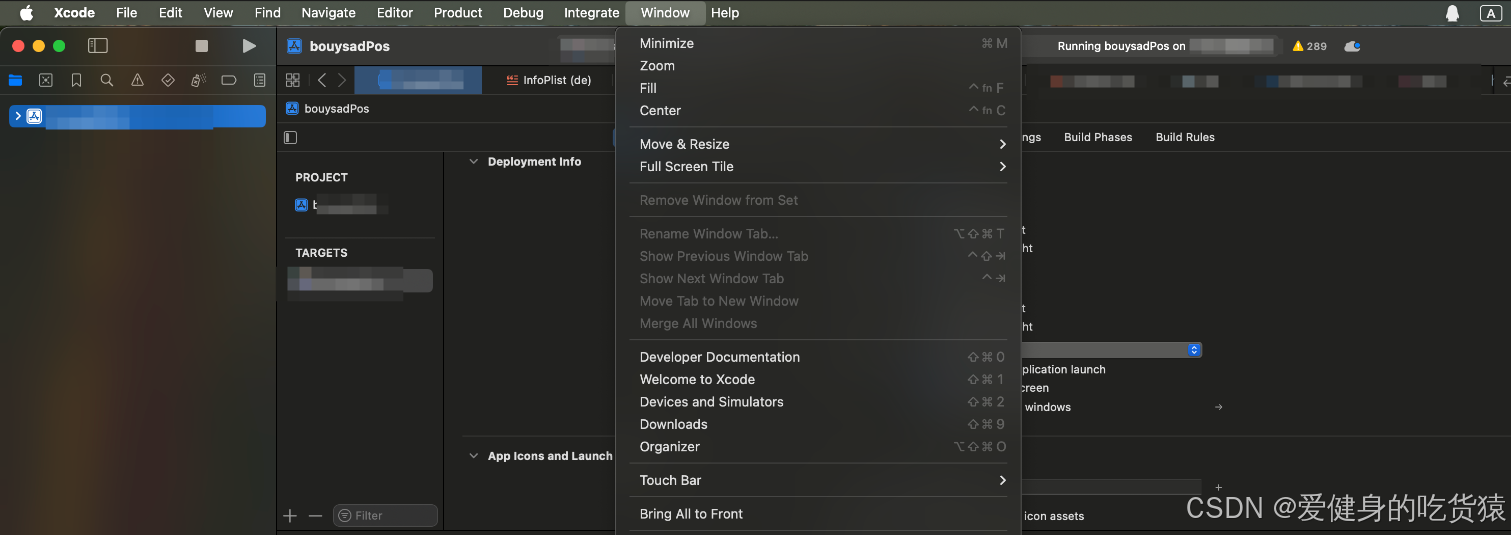Image resolution: width=1511 pixels, height=535 pixels.
Task: Open the File menu
Action: pos(126,13)
